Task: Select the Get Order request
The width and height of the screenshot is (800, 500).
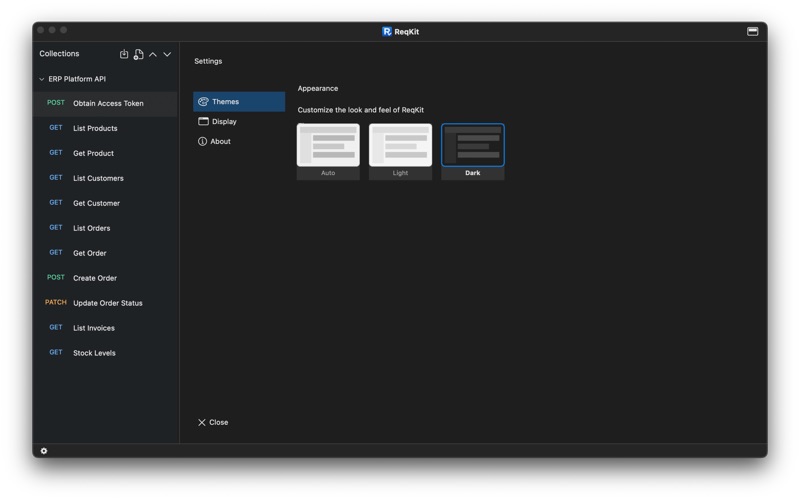Action: coord(105,253)
